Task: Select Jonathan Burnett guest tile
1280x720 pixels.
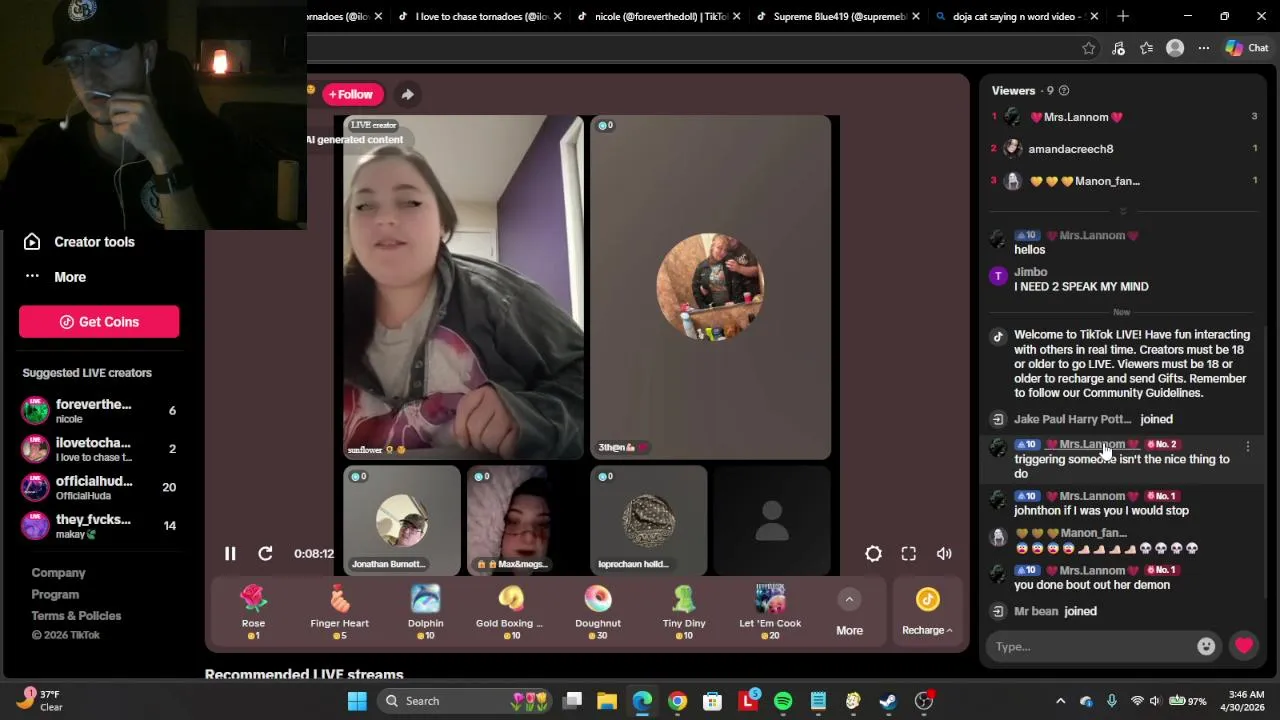Action: [402, 520]
